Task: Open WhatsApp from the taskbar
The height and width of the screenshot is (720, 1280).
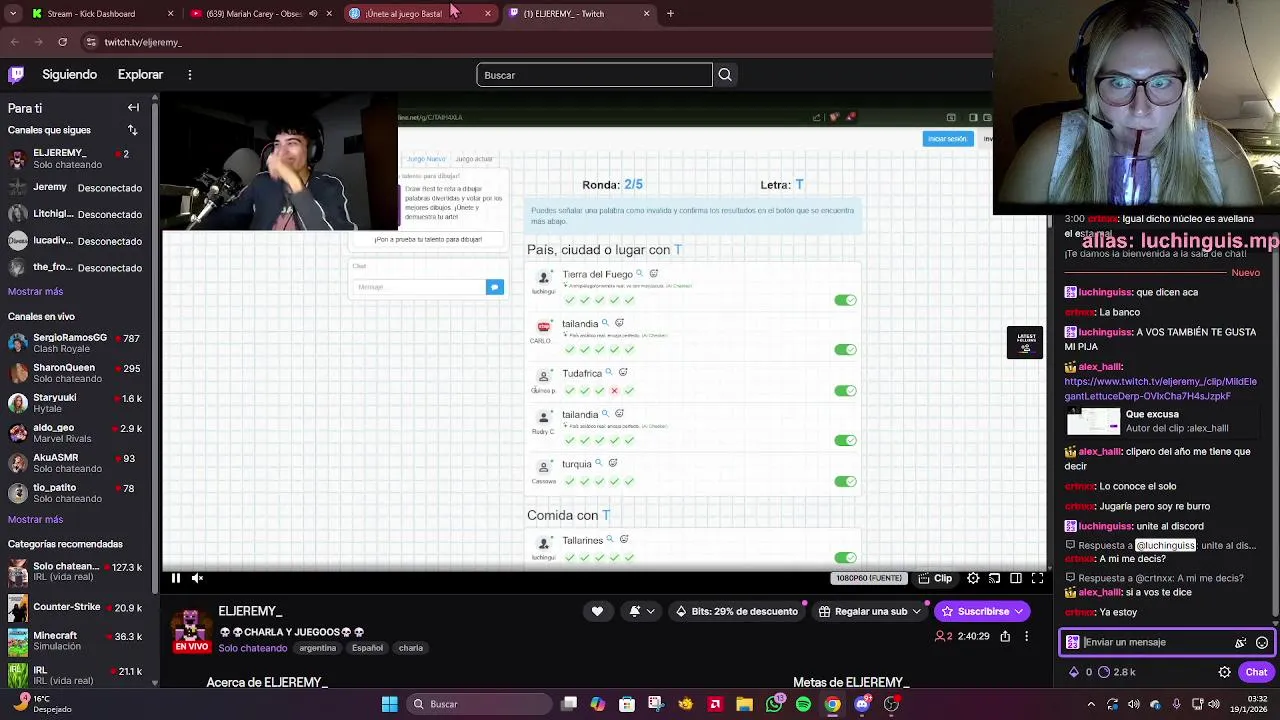Action: click(x=774, y=704)
